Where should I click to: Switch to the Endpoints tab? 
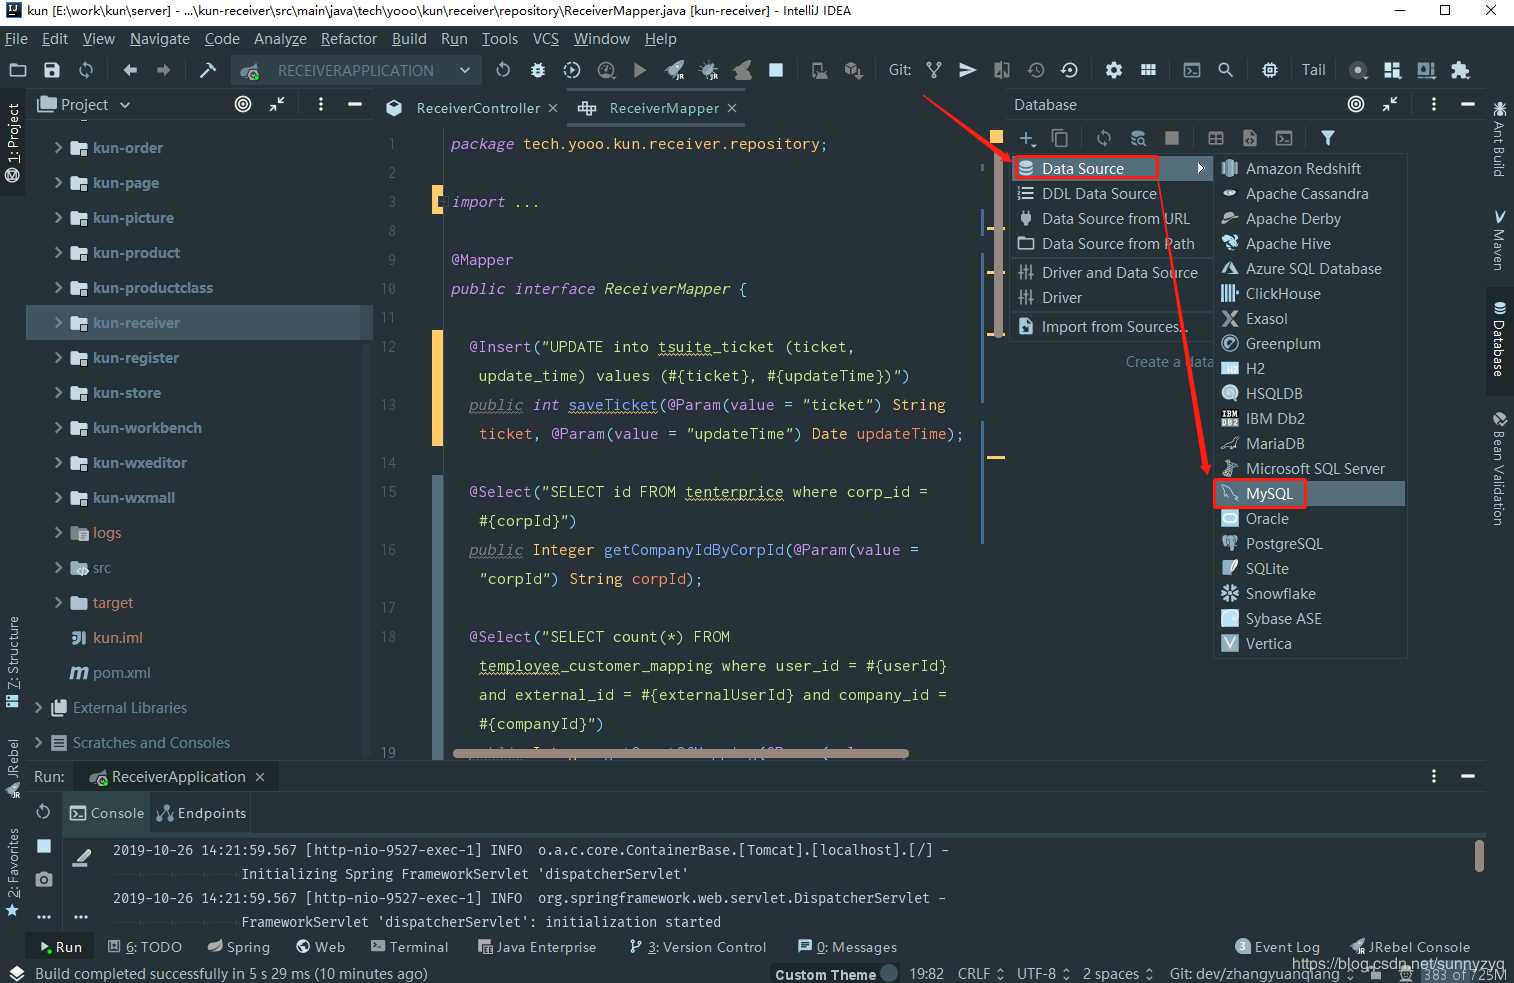coord(201,813)
